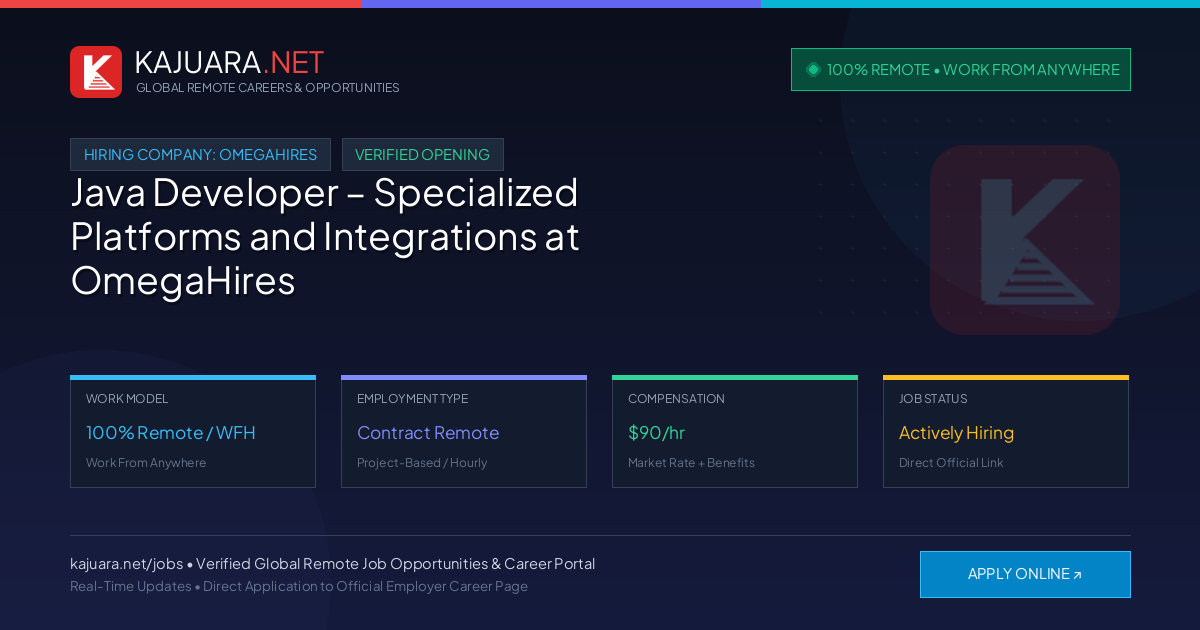Click the Contract Remote value
This screenshot has width=1200, height=630.
[428, 433]
